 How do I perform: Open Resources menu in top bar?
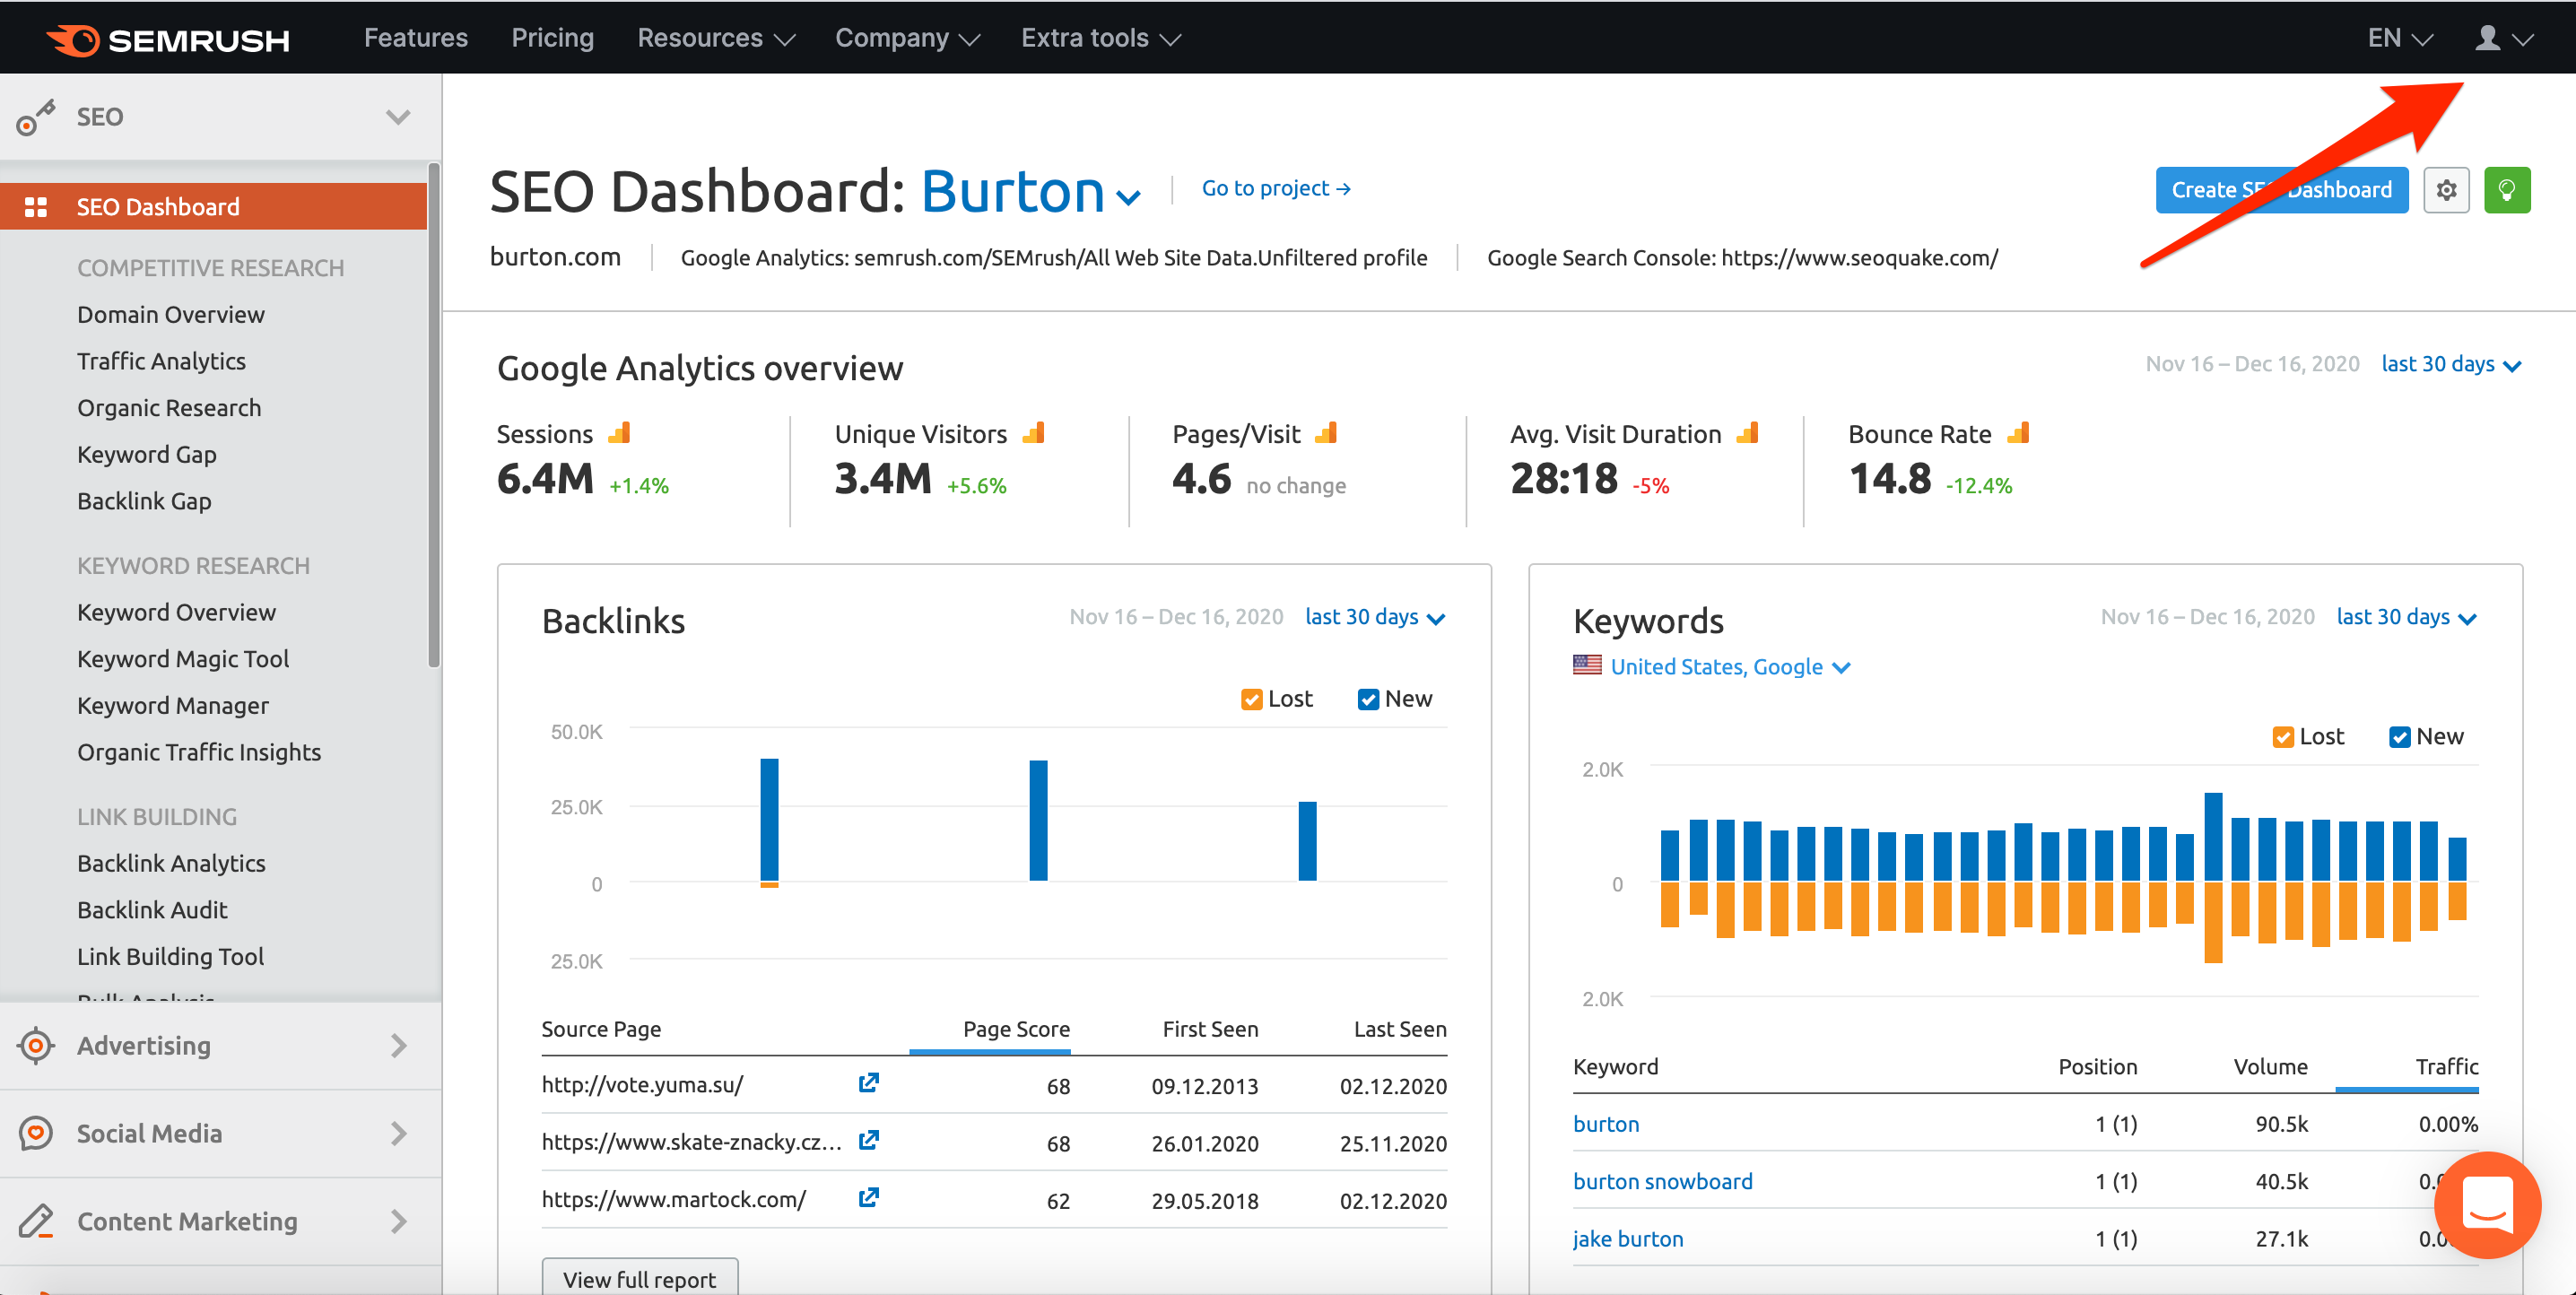[x=716, y=38]
